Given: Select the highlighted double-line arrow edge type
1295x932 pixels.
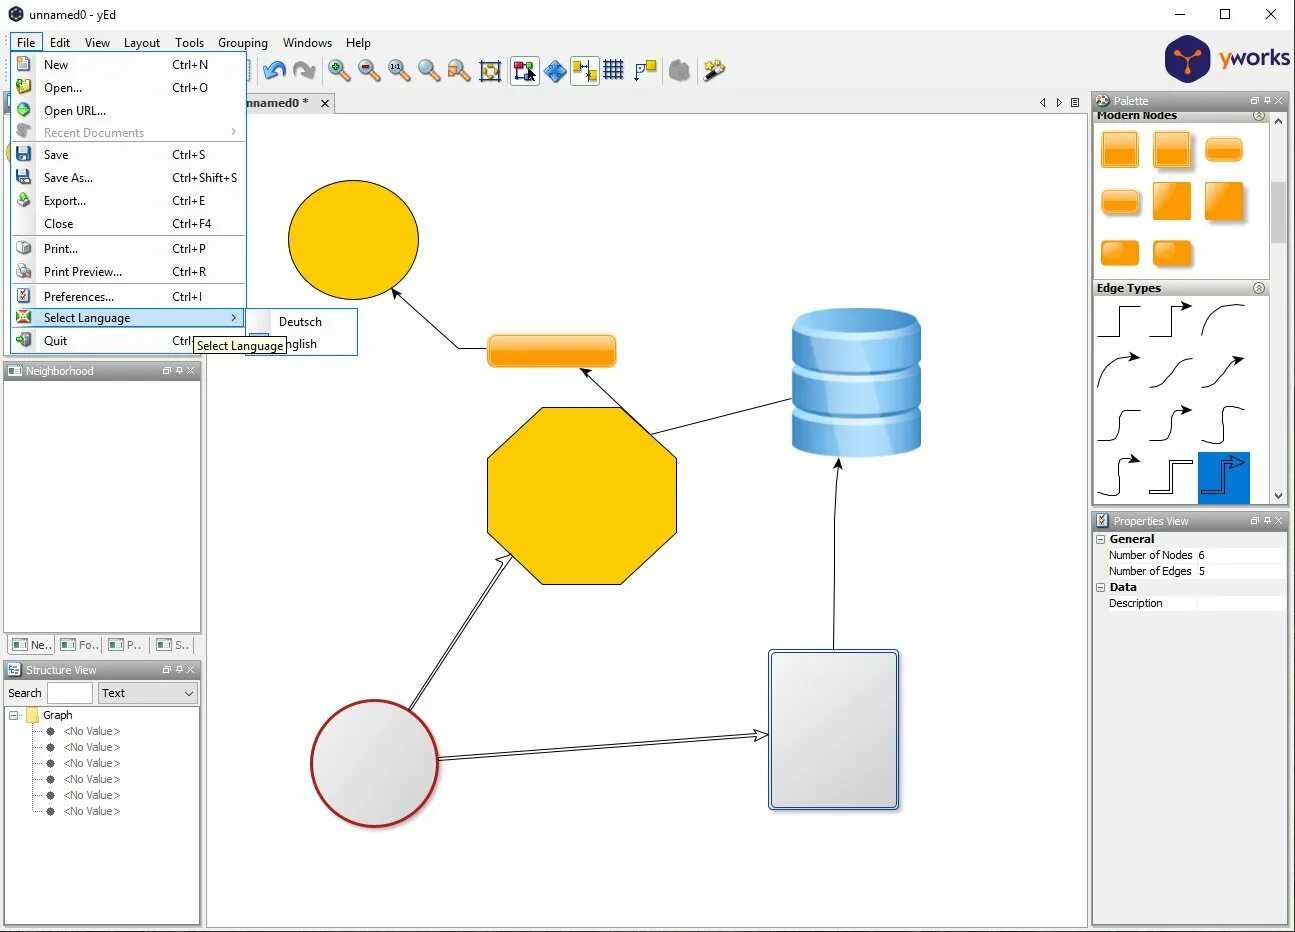Looking at the screenshot, I should click(x=1224, y=478).
